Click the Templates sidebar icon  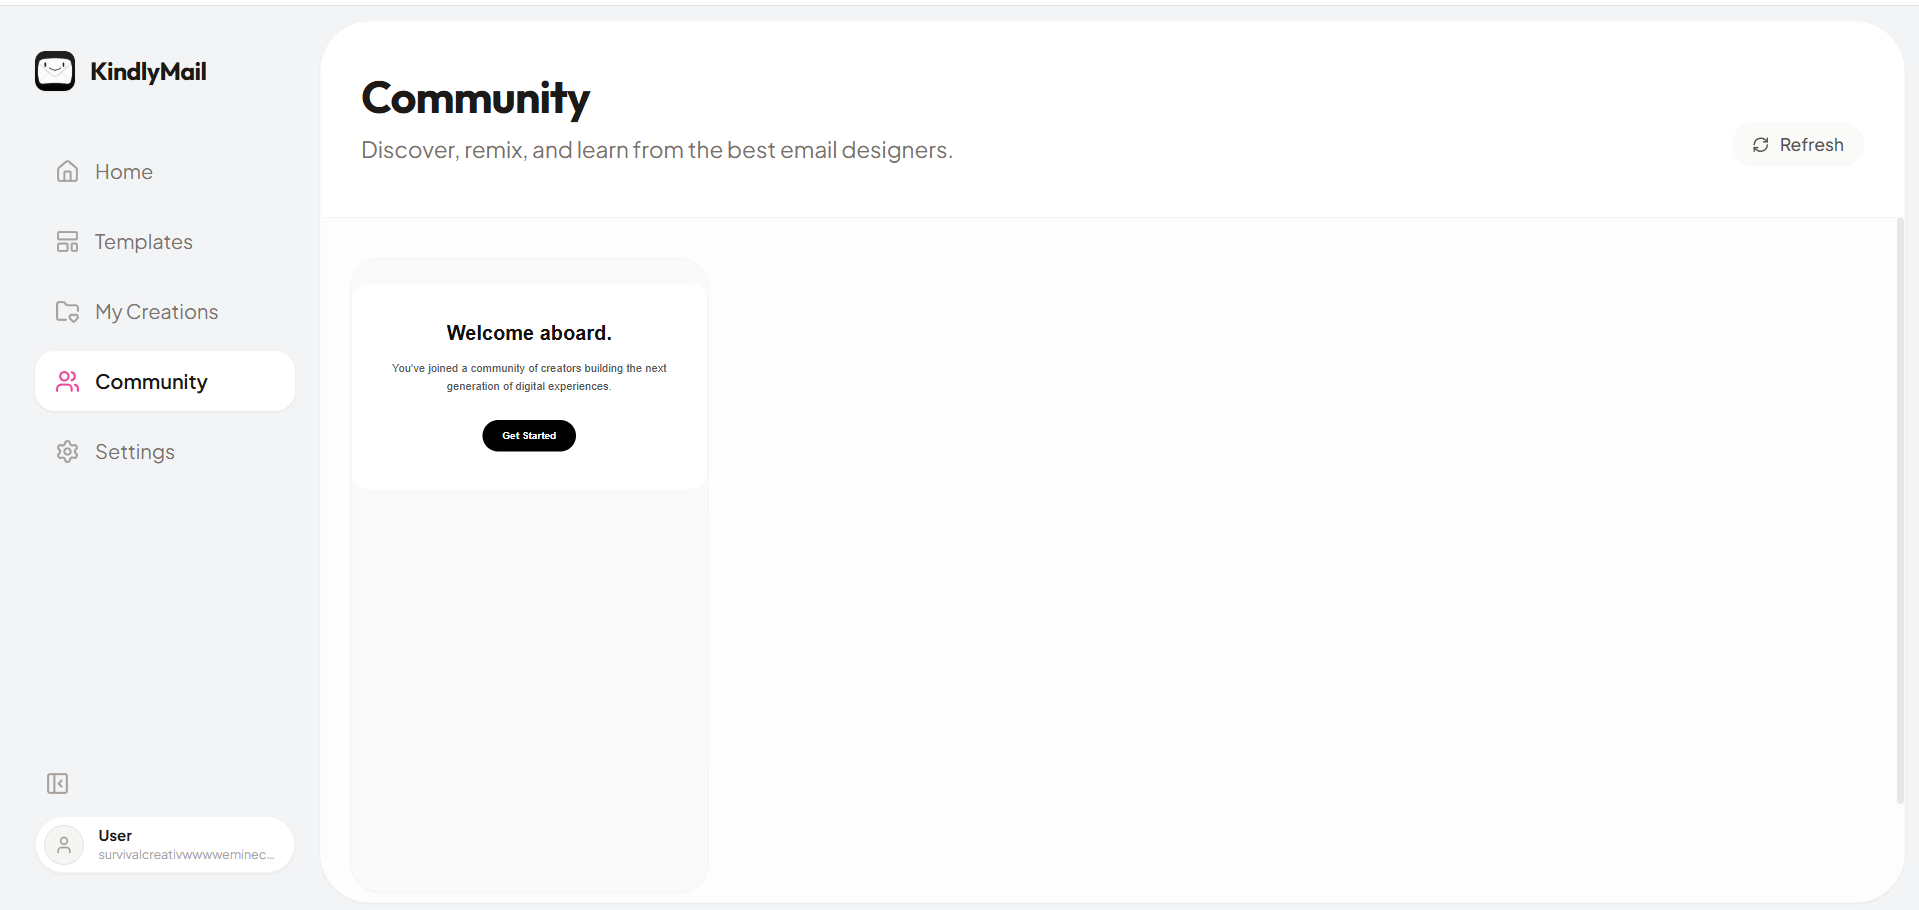pos(66,241)
